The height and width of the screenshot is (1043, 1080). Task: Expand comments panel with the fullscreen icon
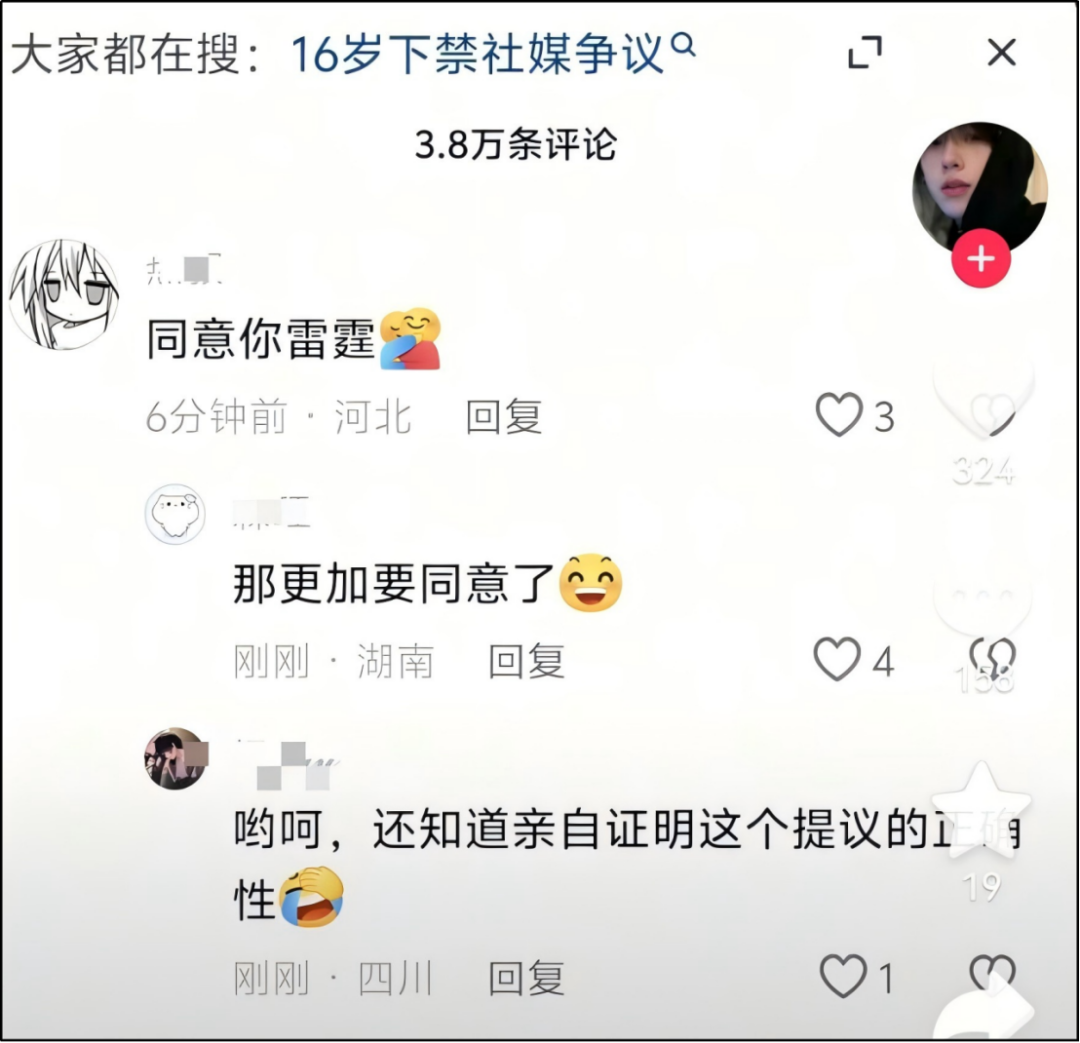click(864, 52)
